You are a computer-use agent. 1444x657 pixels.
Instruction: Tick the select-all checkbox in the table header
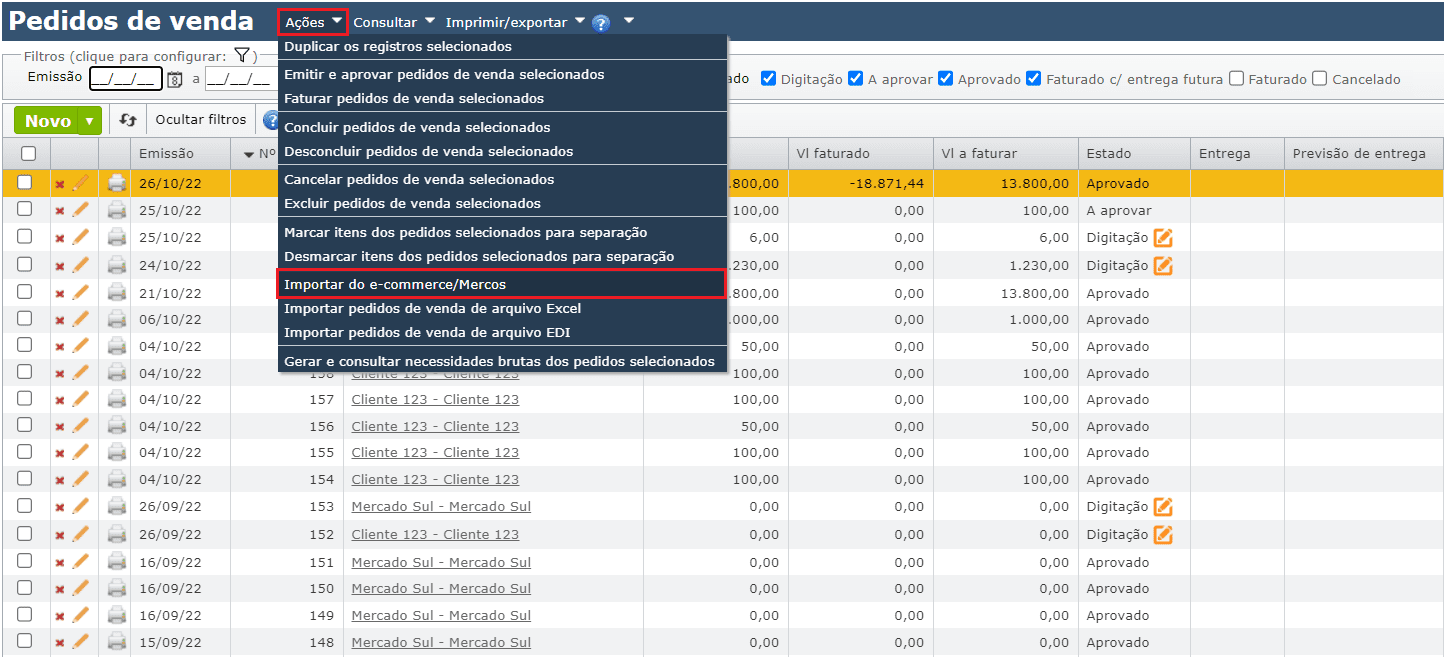pyautogui.click(x=28, y=153)
